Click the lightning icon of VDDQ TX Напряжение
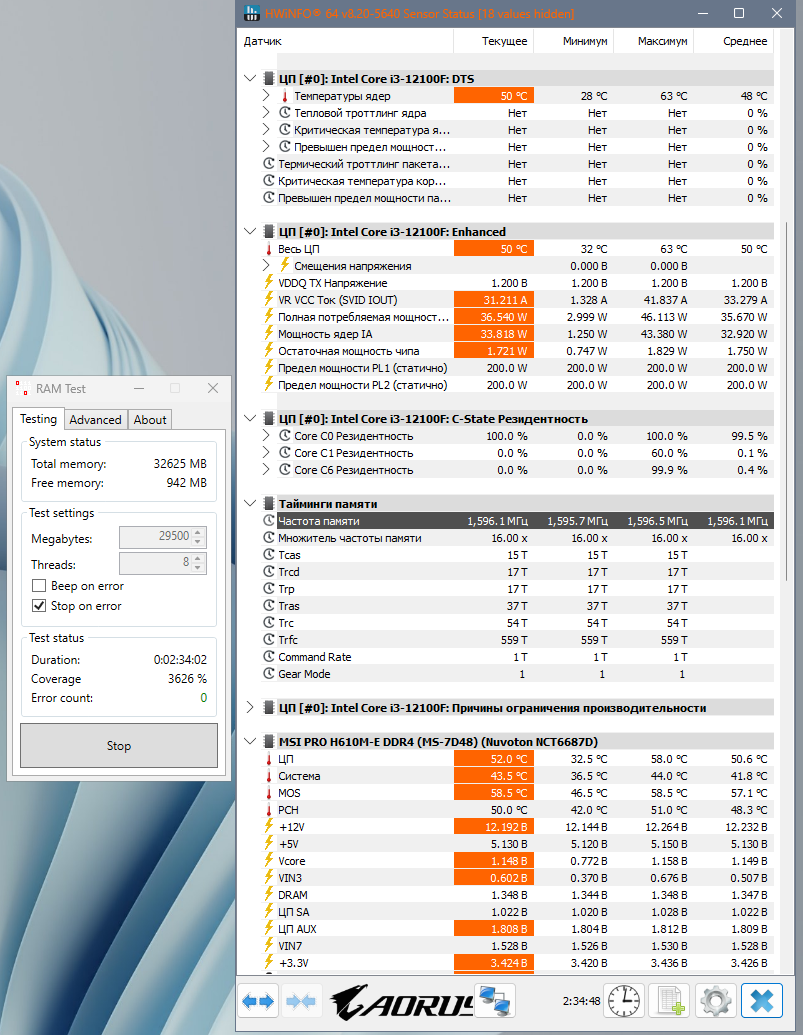 pyautogui.click(x=269, y=283)
